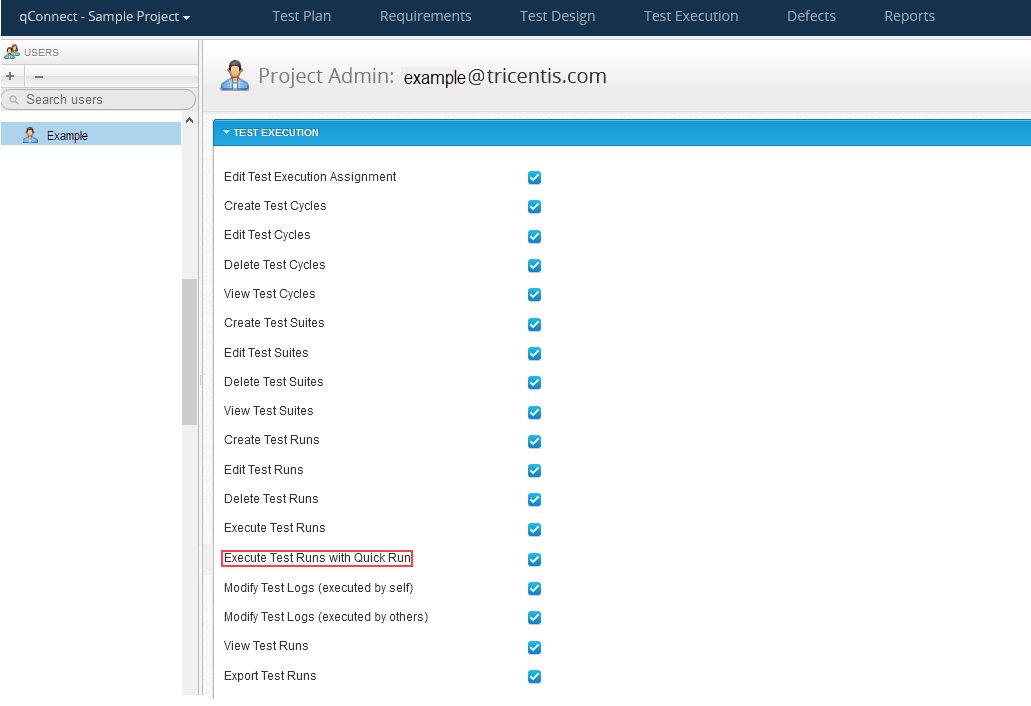Toggle Delete Test Suites checkbox
1031x706 pixels.
(x=534, y=383)
